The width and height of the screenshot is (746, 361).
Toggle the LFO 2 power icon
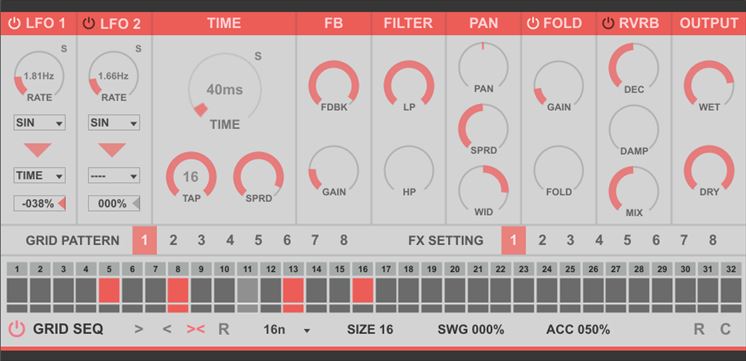pos(89,23)
